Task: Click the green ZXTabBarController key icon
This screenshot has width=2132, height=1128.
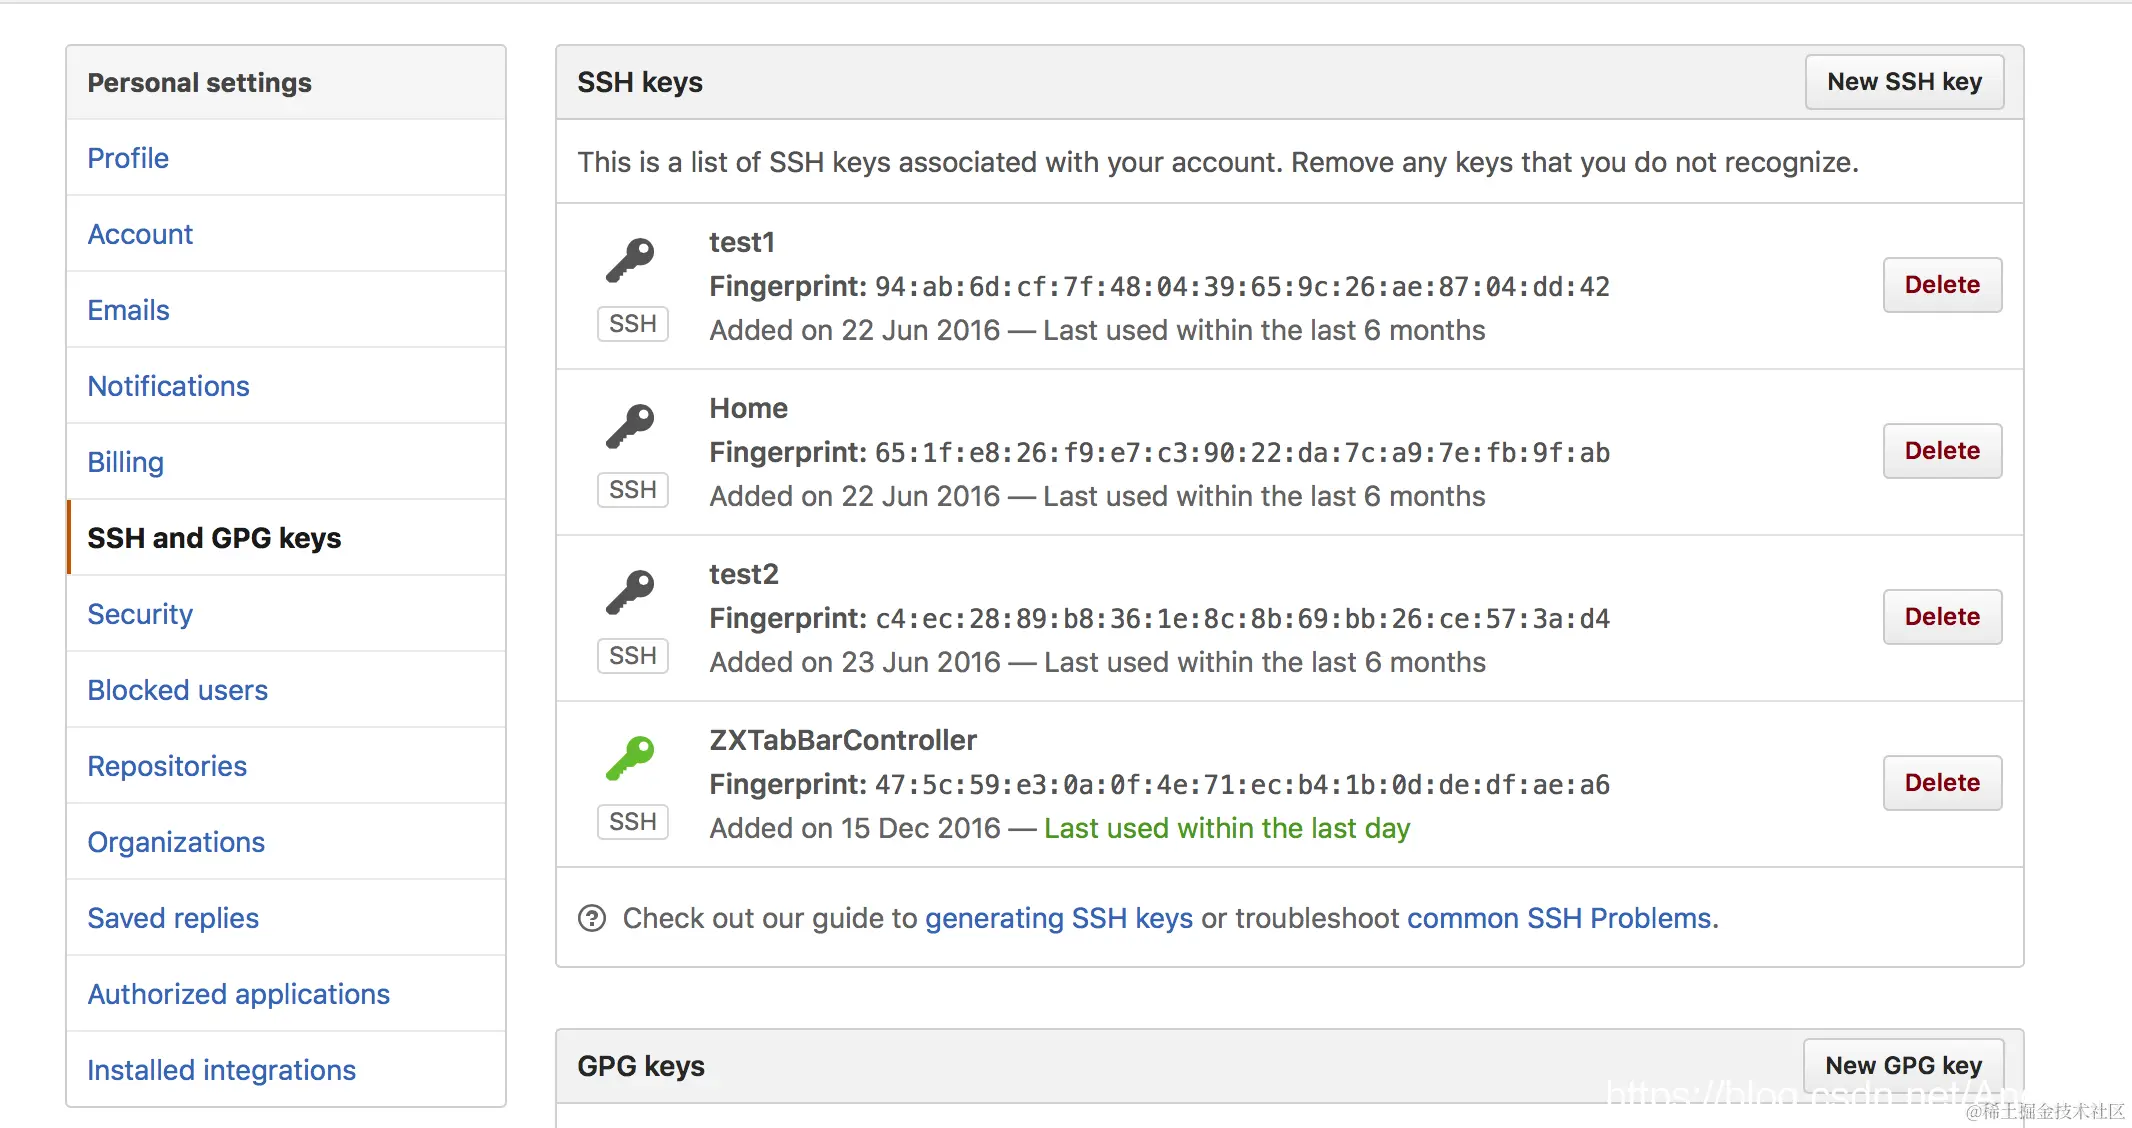Action: (x=631, y=760)
